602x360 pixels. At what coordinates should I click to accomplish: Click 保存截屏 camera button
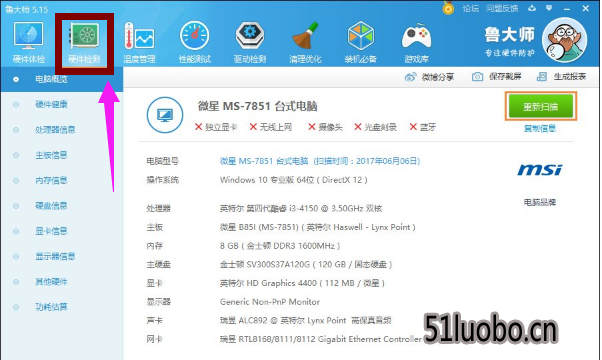(x=496, y=77)
